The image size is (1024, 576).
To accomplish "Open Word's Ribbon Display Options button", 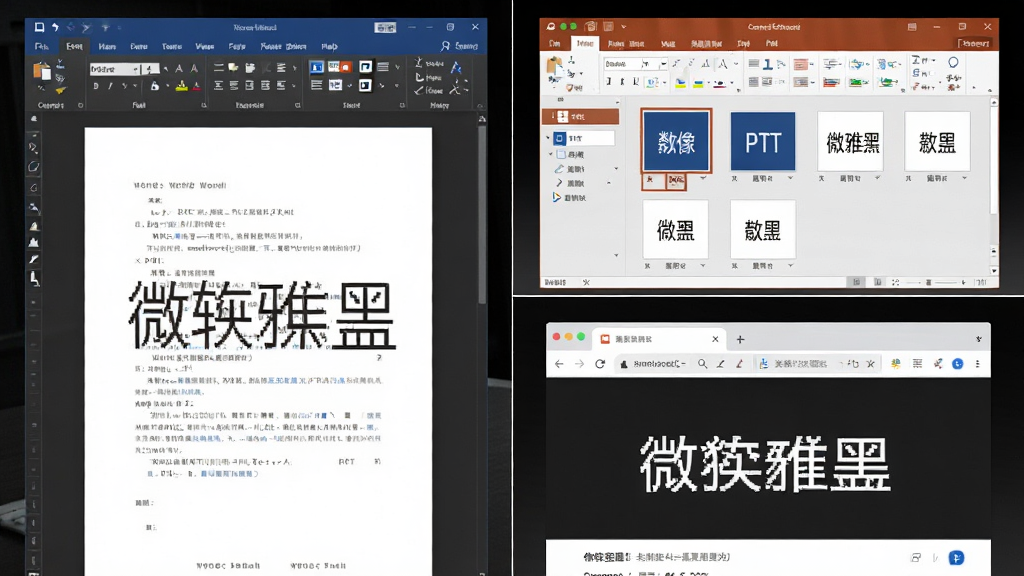I will [x=385, y=27].
